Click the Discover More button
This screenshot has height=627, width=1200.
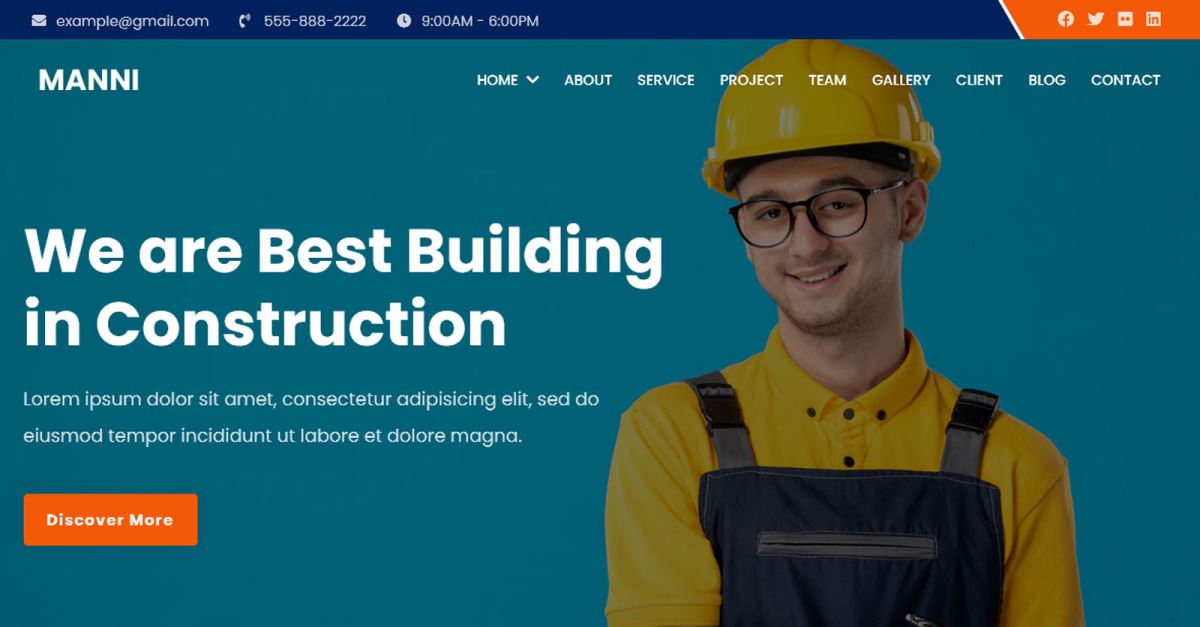point(110,519)
